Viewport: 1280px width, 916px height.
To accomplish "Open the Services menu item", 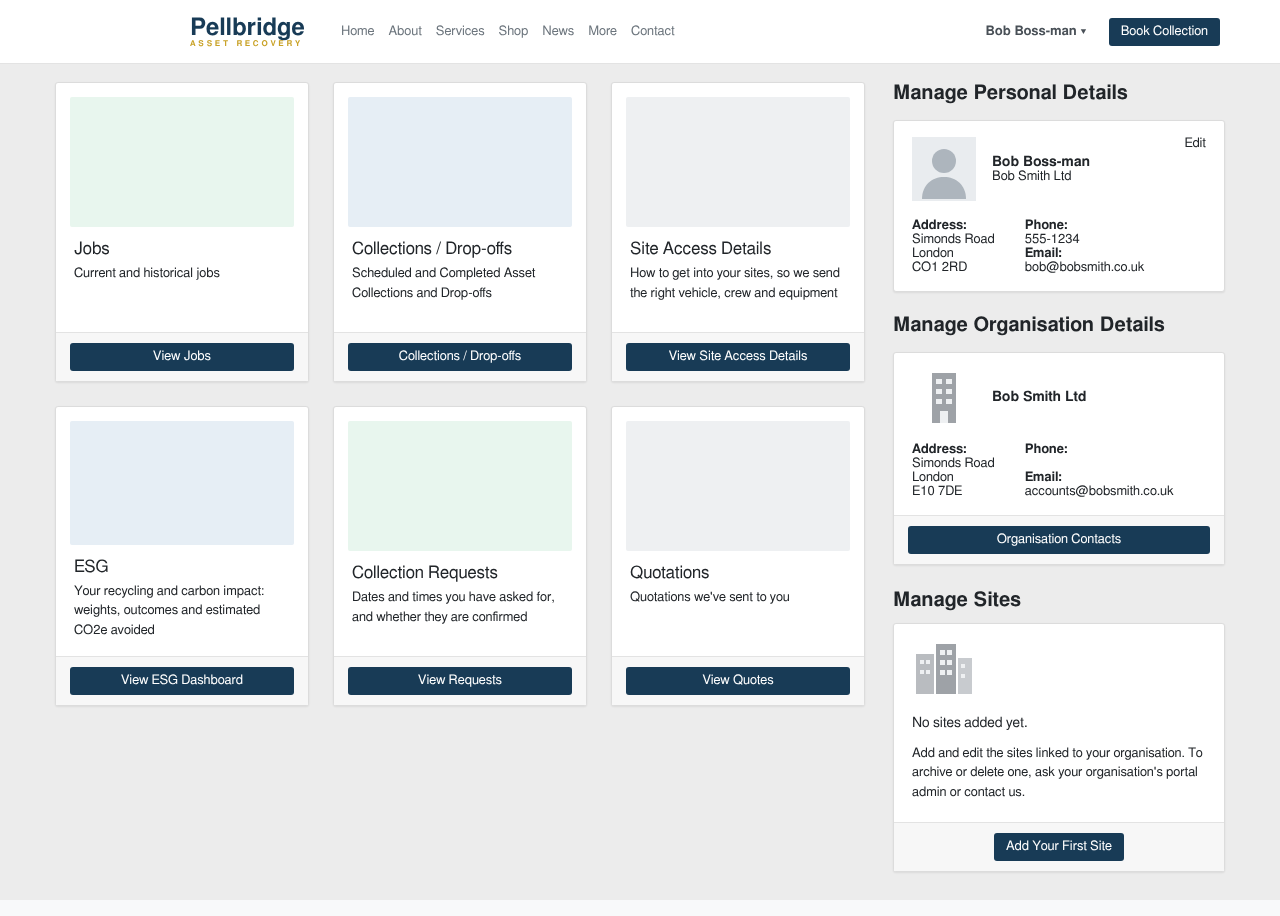I will (460, 31).
